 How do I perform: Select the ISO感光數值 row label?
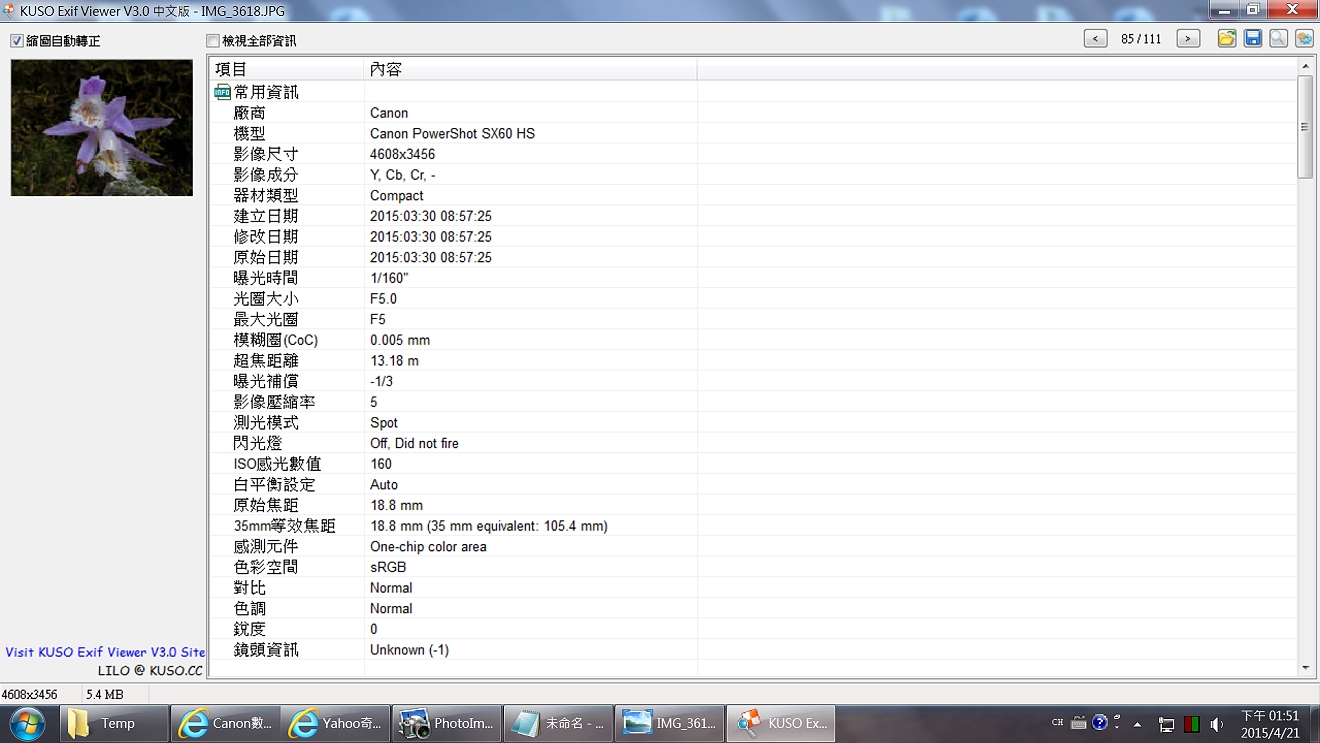coord(277,464)
